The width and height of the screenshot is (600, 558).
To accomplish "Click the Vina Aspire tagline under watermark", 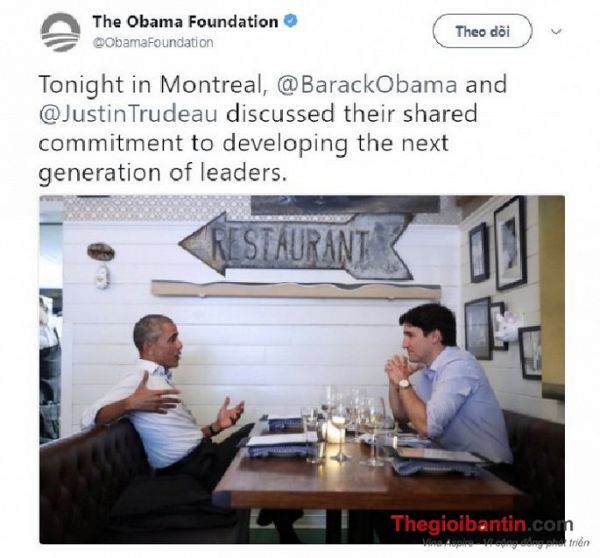I will [x=506, y=542].
